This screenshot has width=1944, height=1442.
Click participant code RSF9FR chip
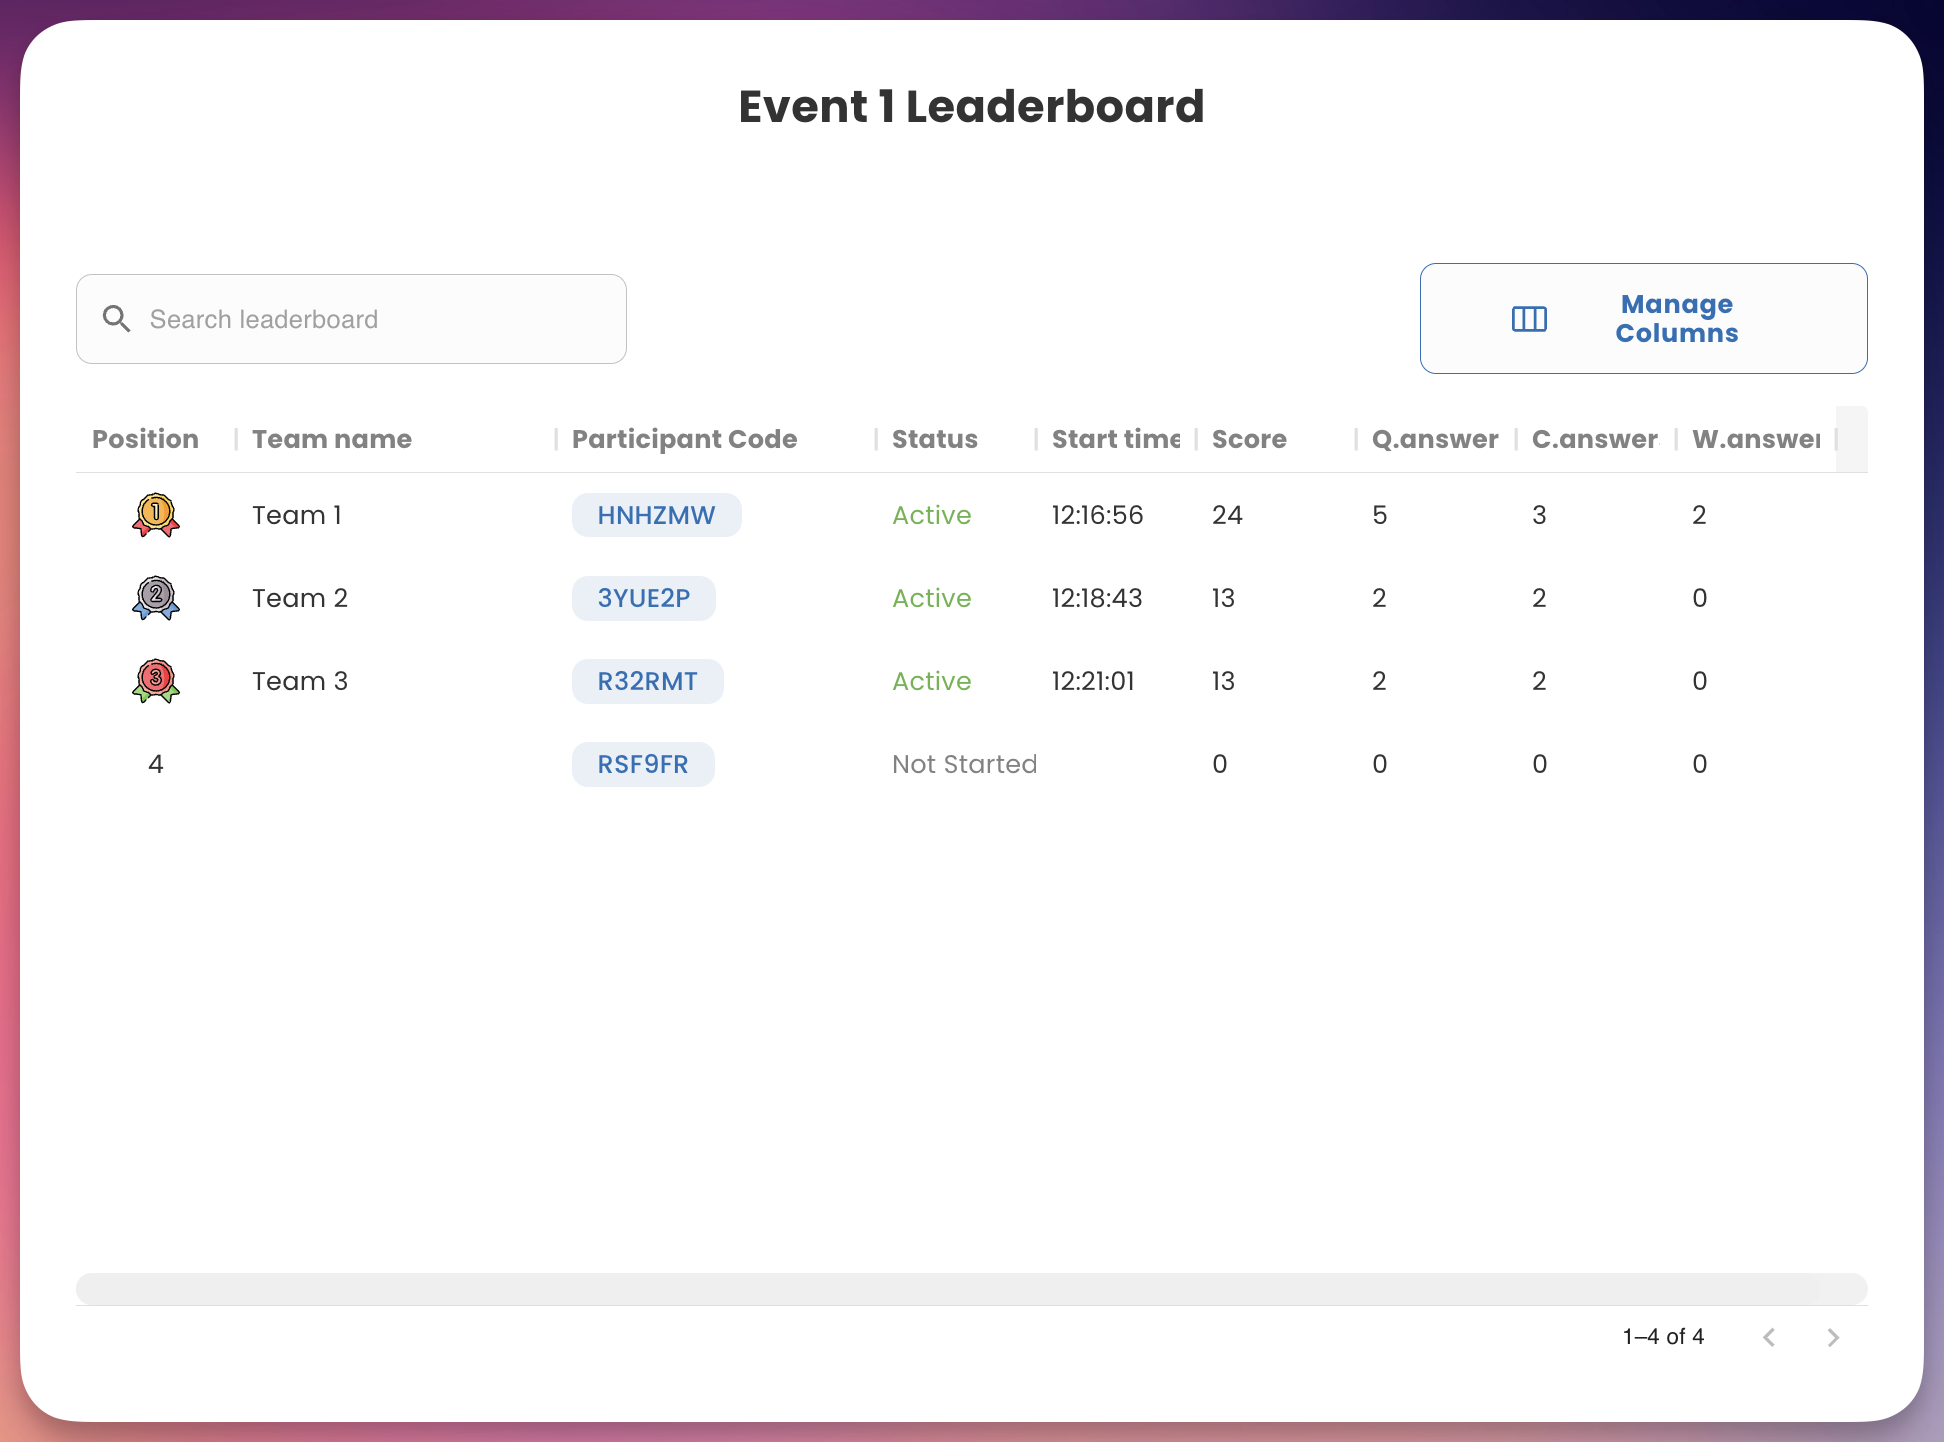tap(642, 764)
